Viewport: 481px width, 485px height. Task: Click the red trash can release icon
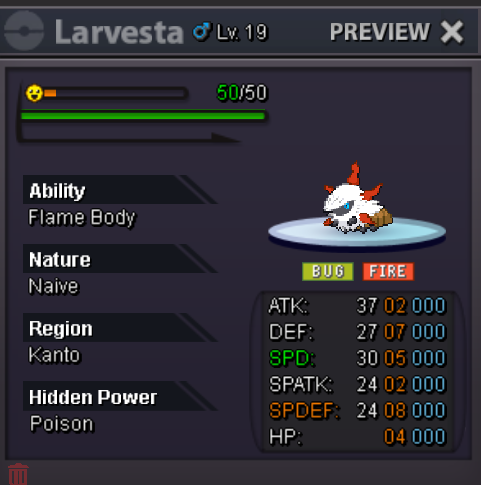click(x=18, y=474)
